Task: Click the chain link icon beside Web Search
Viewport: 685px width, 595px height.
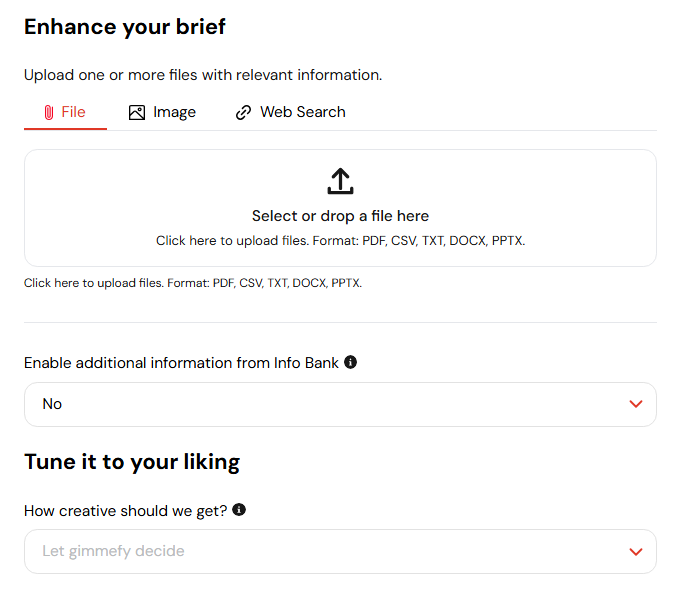Action: pos(243,113)
